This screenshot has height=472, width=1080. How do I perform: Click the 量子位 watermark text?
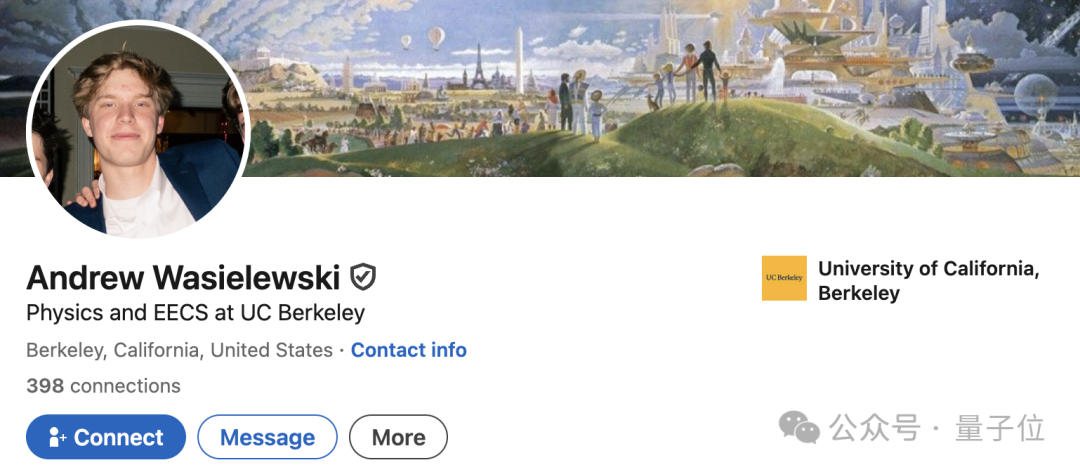1000,428
